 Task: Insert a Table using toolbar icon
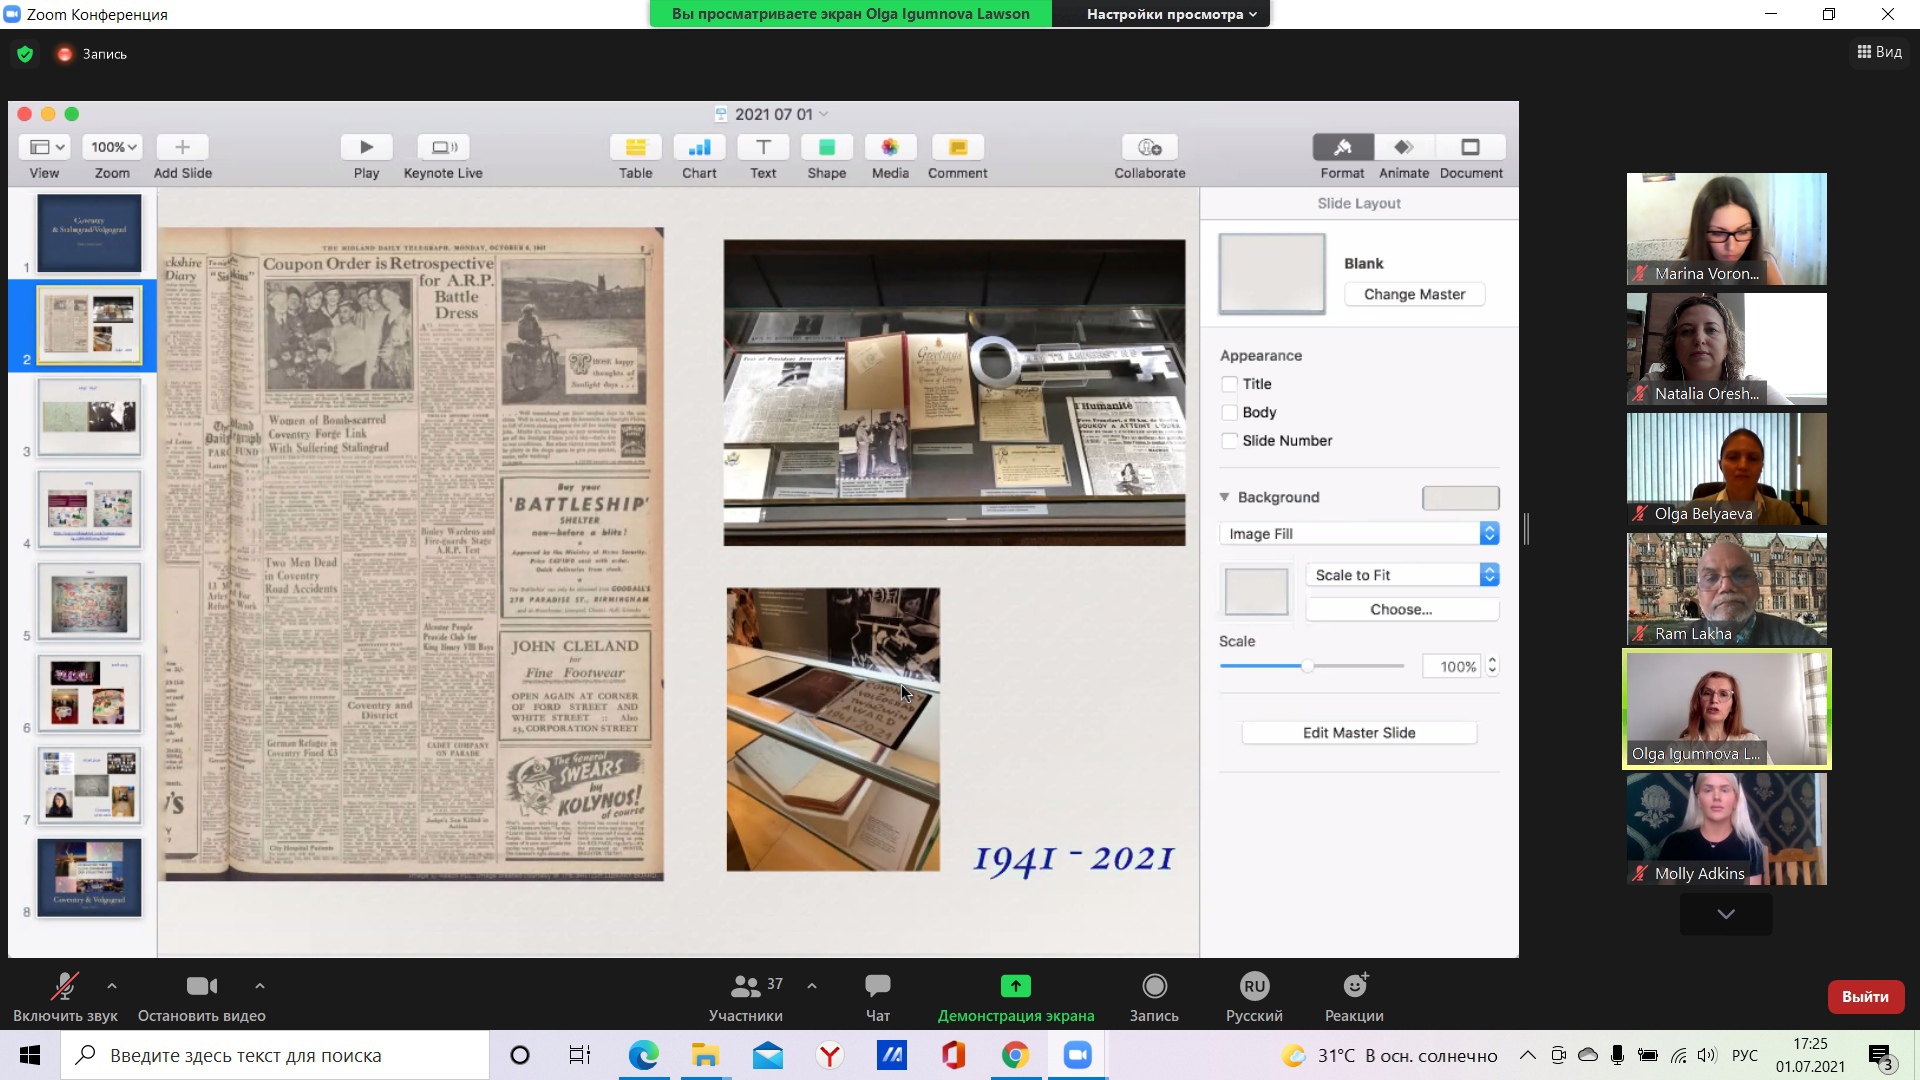pyautogui.click(x=635, y=147)
